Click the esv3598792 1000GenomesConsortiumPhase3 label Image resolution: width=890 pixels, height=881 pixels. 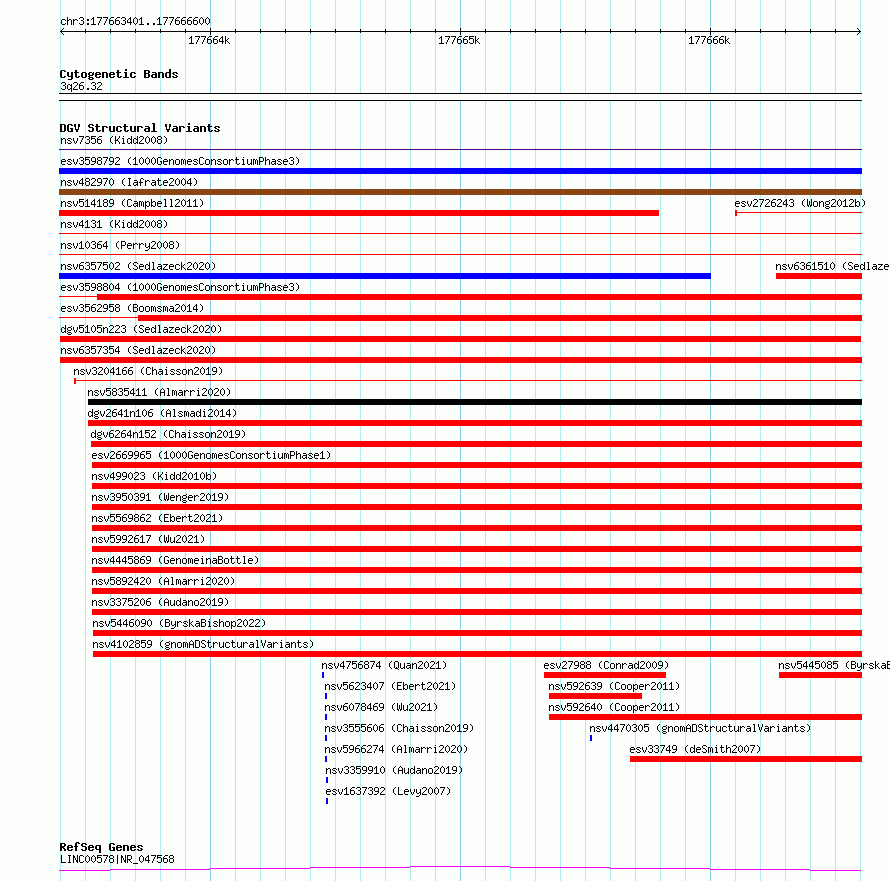[x=180, y=161]
